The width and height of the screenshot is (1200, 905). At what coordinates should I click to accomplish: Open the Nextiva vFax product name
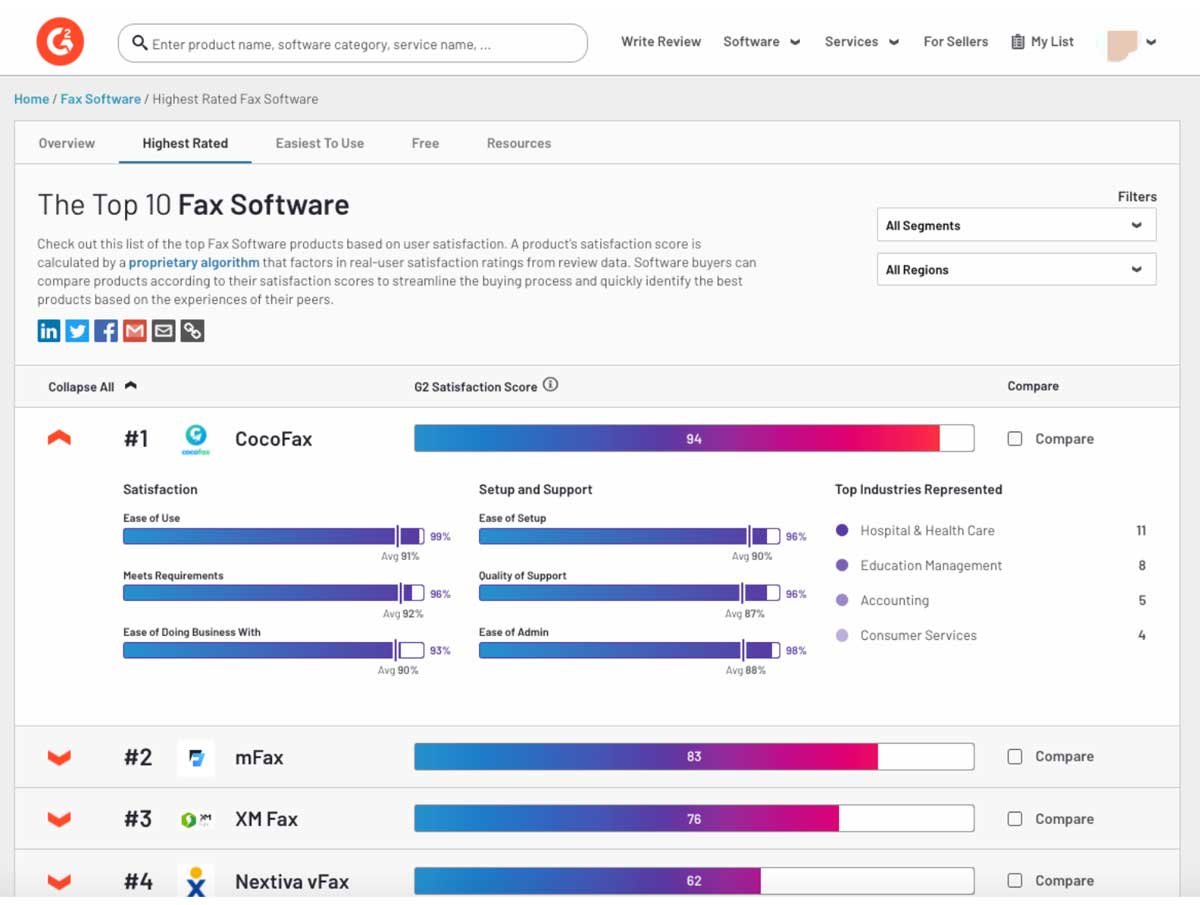tap(292, 881)
